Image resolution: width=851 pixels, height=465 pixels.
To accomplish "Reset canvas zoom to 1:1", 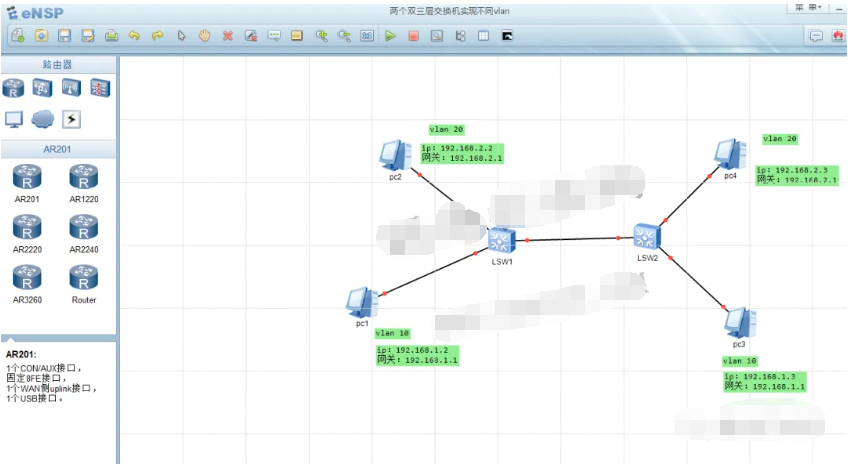I will point(367,36).
